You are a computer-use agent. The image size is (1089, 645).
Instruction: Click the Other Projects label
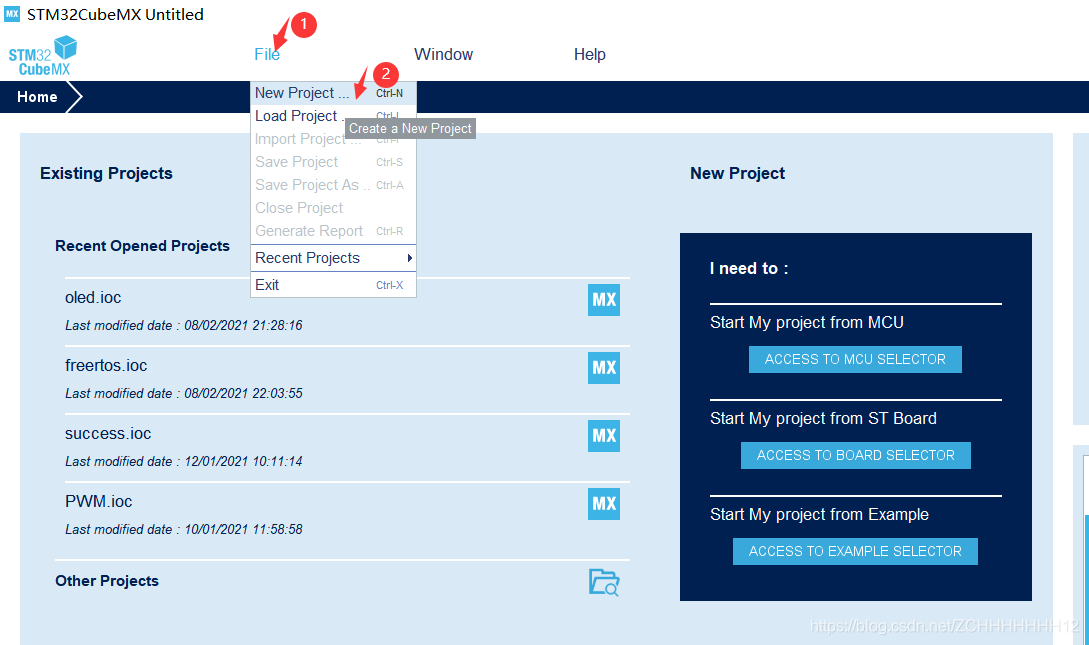(107, 580)
